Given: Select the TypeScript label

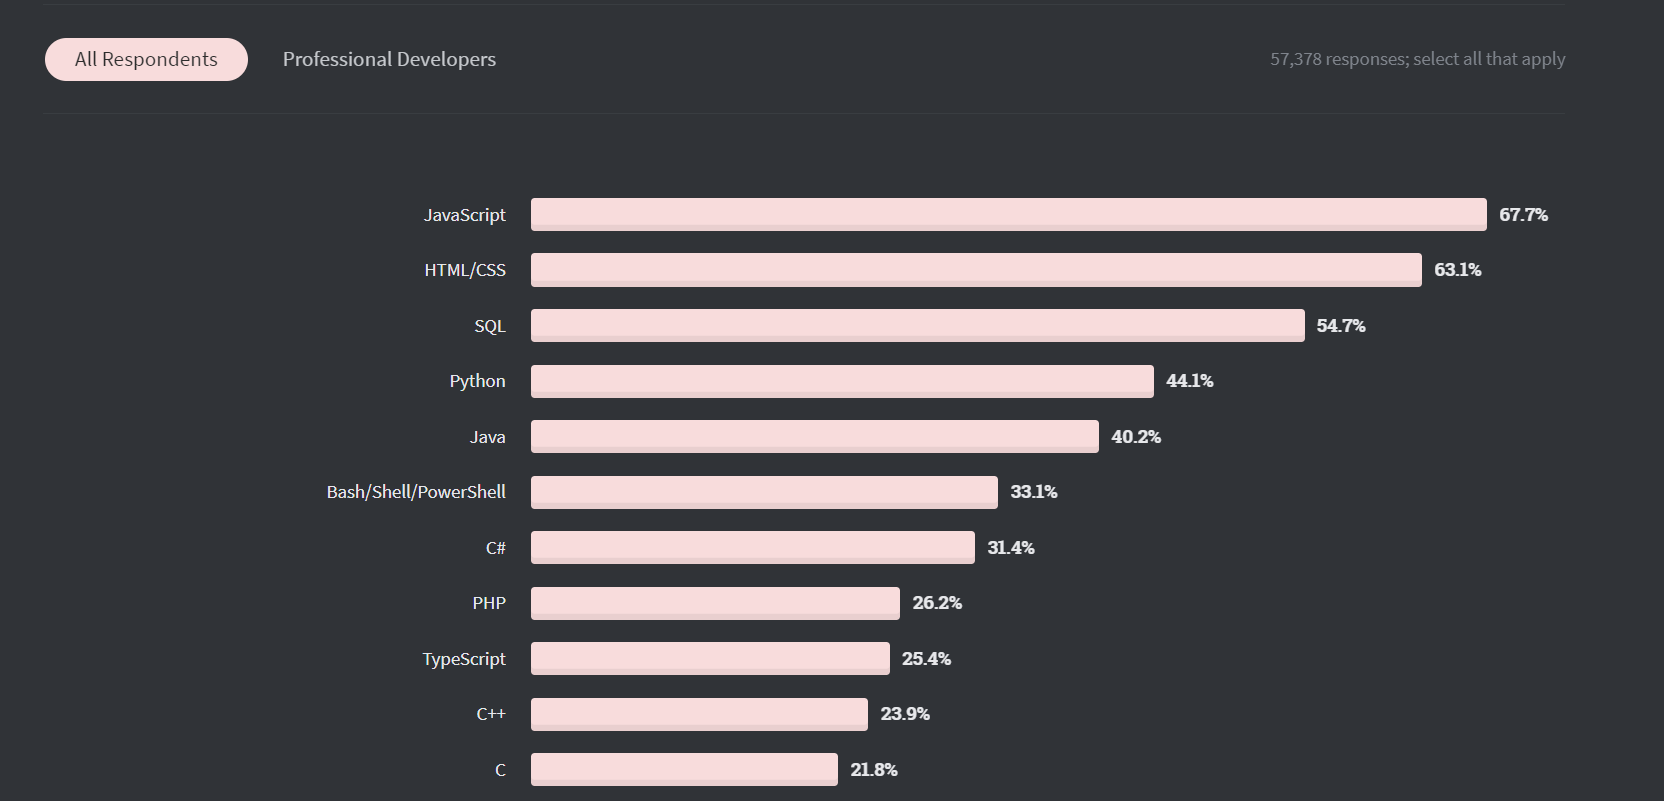Looking at the screenshot, I should (x=463, y=658).
